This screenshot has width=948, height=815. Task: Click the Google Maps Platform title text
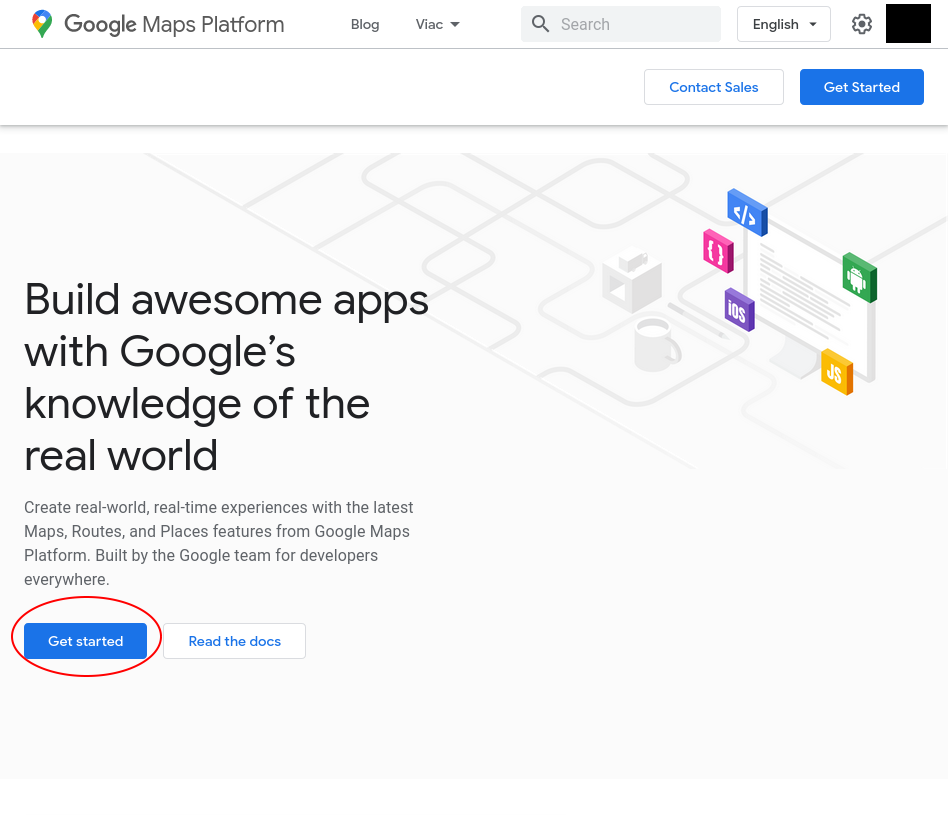pyautogui.click(x=174, y=24)
